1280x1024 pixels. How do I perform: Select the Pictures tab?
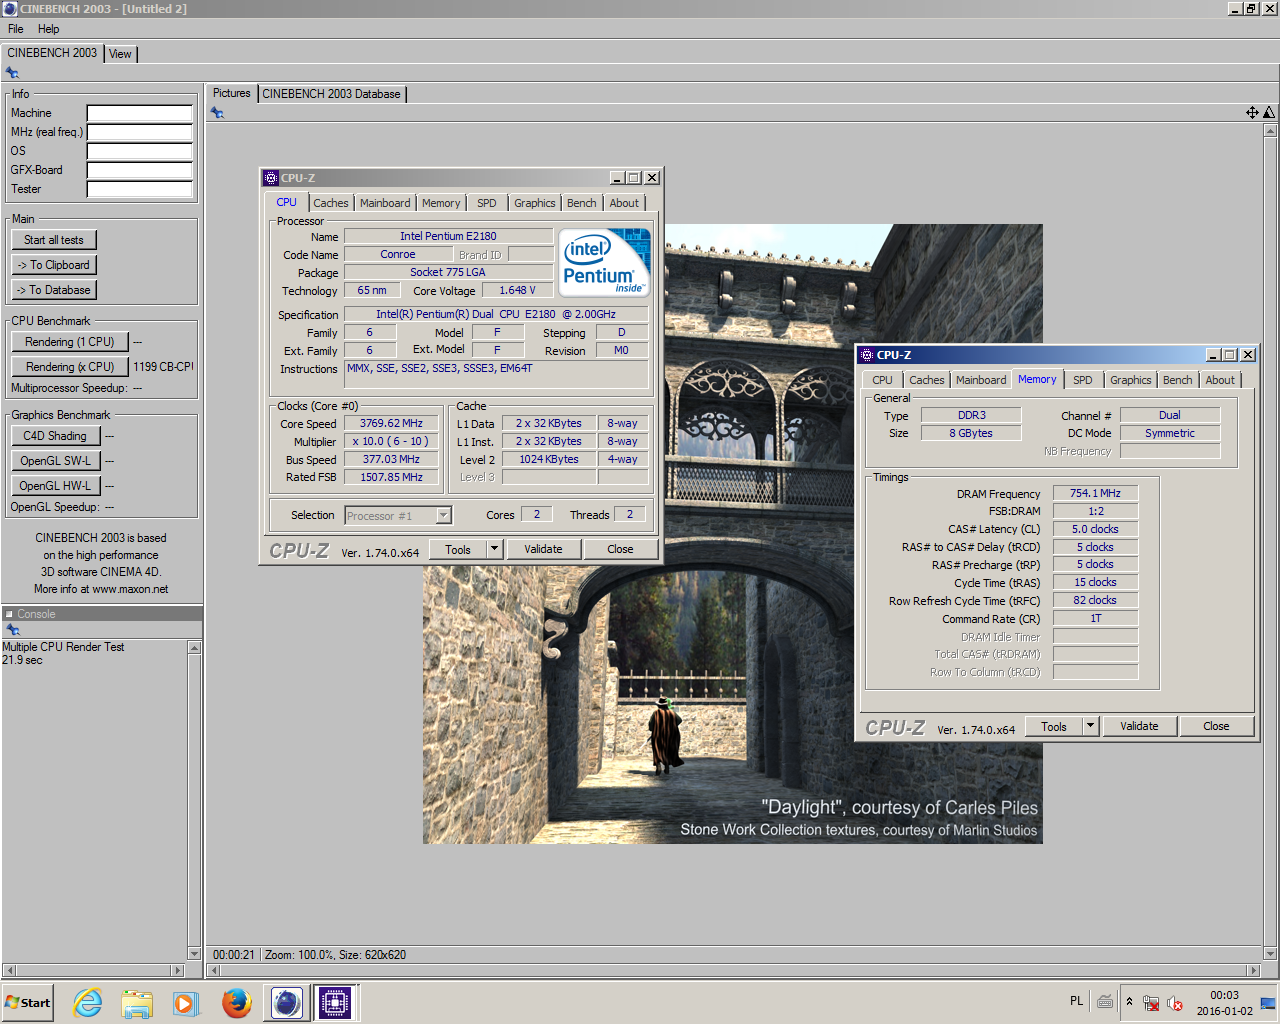coord(231,93)
